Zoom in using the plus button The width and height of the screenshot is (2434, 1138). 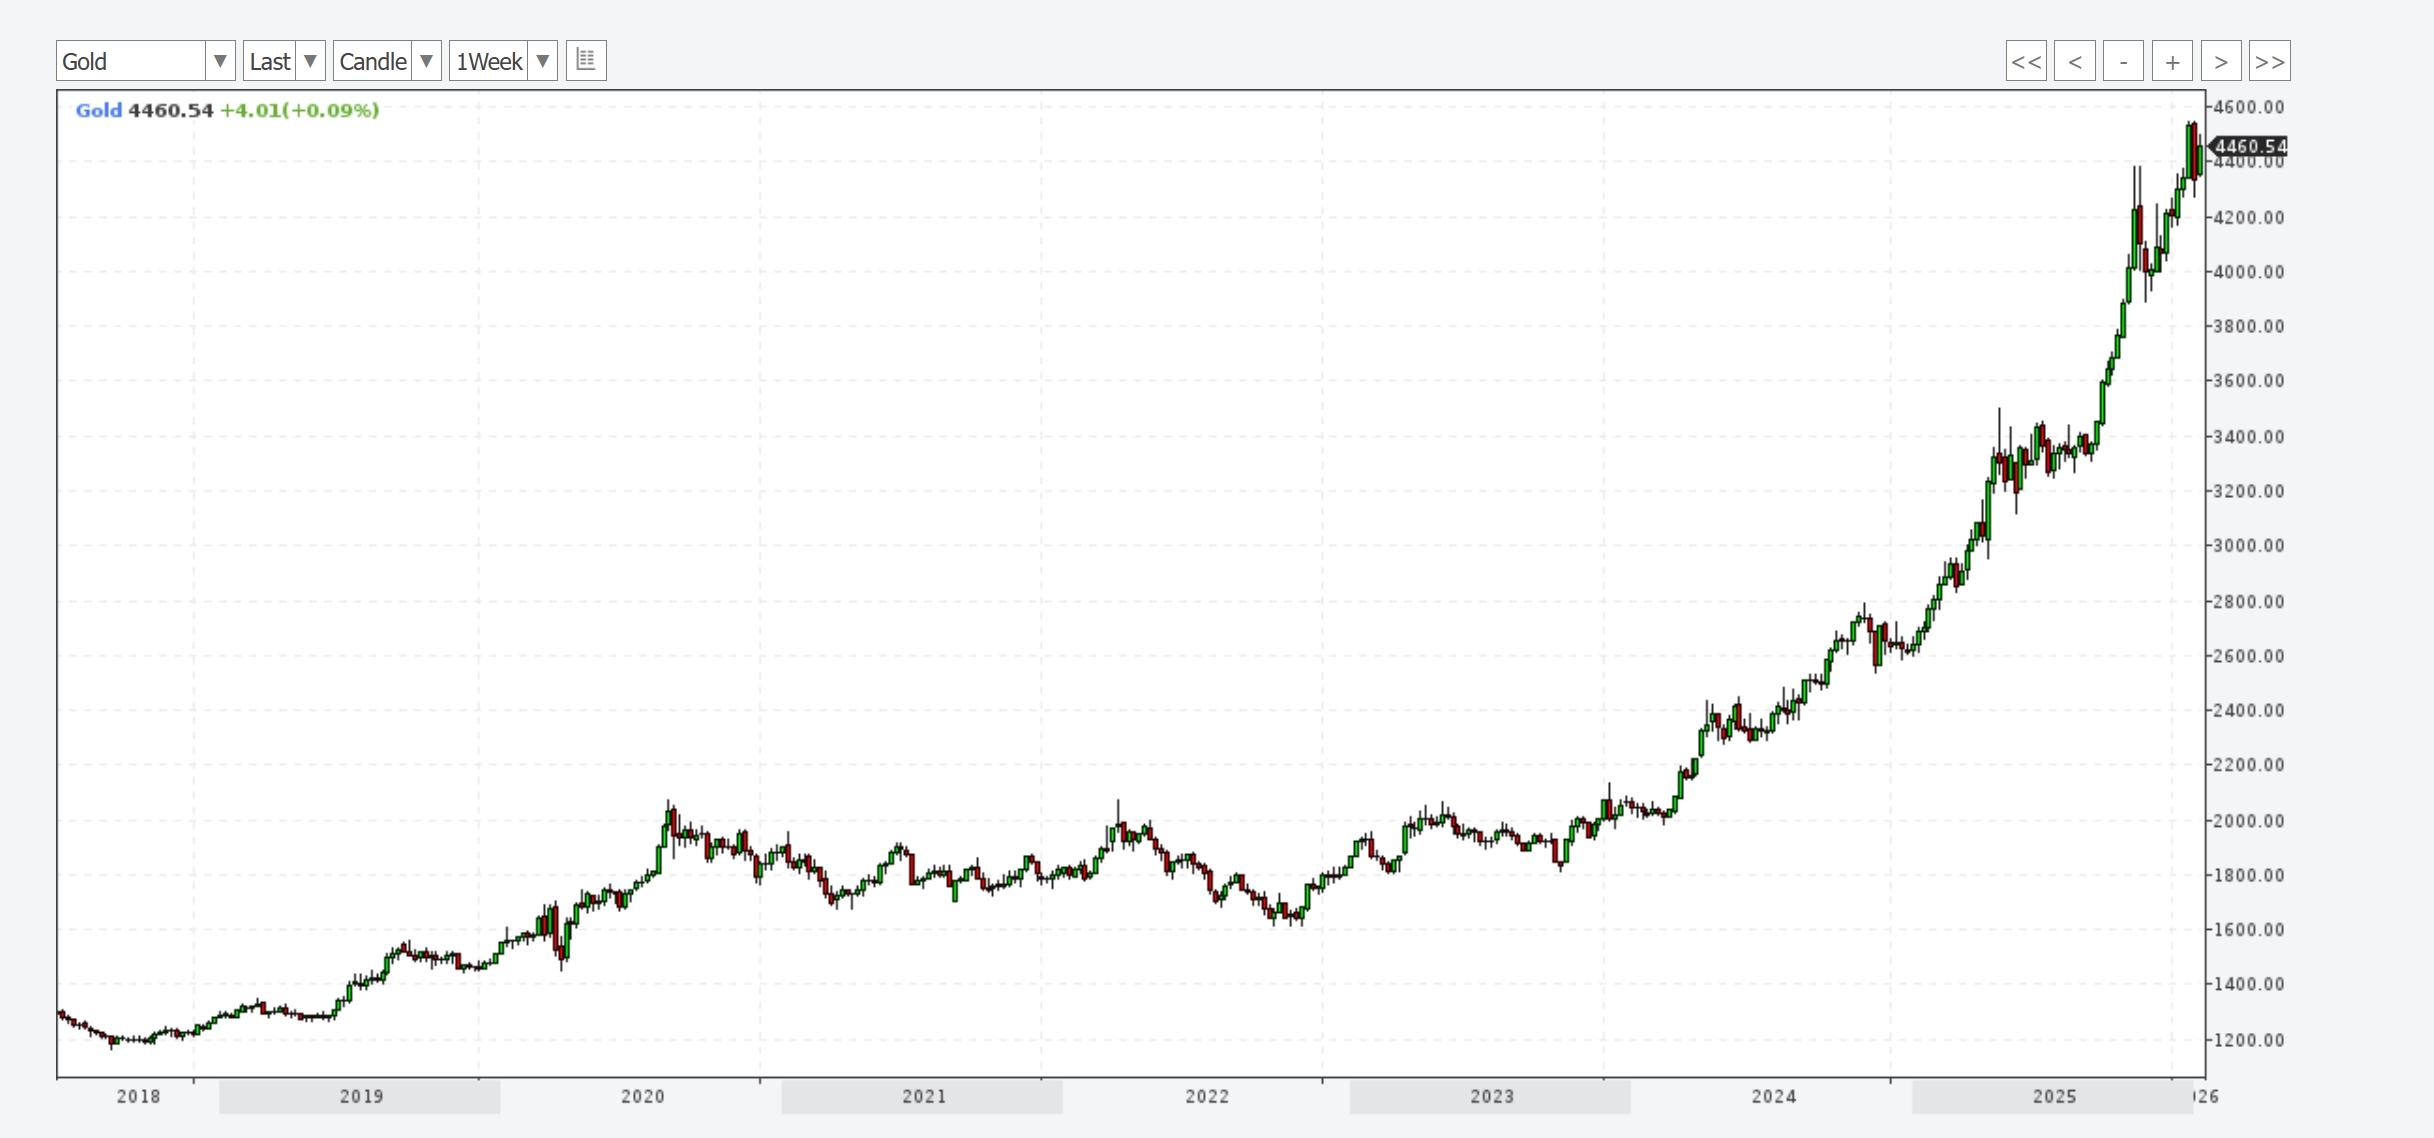coord(2172,61)
